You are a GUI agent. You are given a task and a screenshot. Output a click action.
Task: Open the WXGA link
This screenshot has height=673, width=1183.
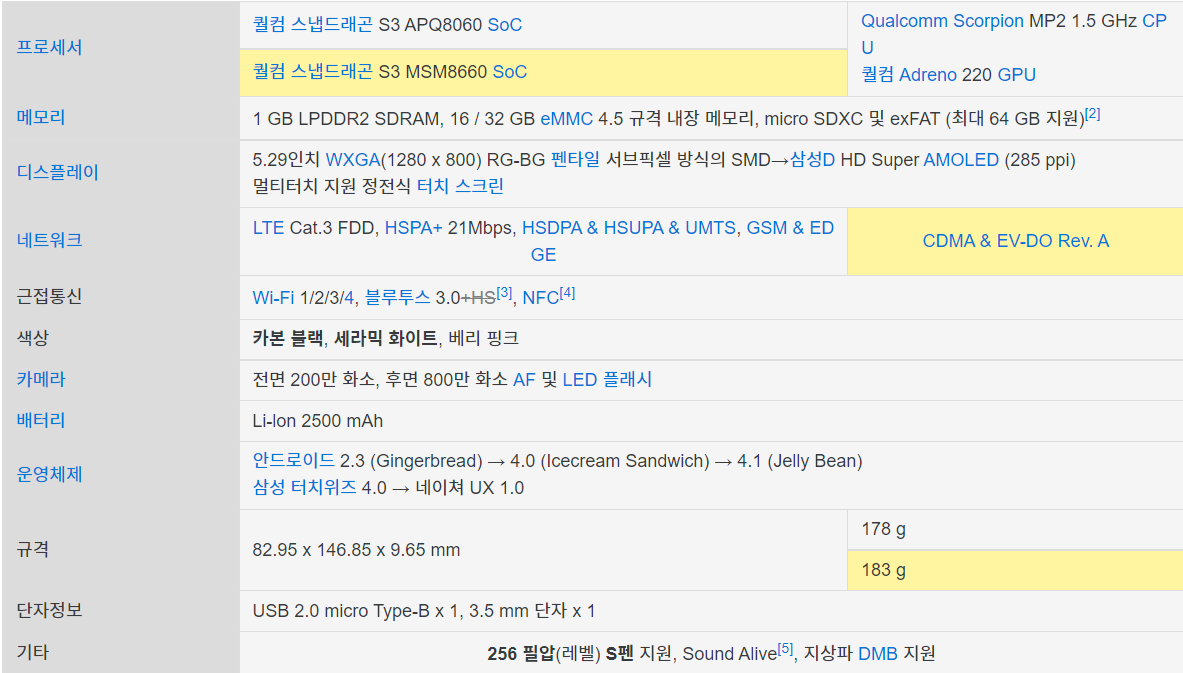click(x=353, y=160)
